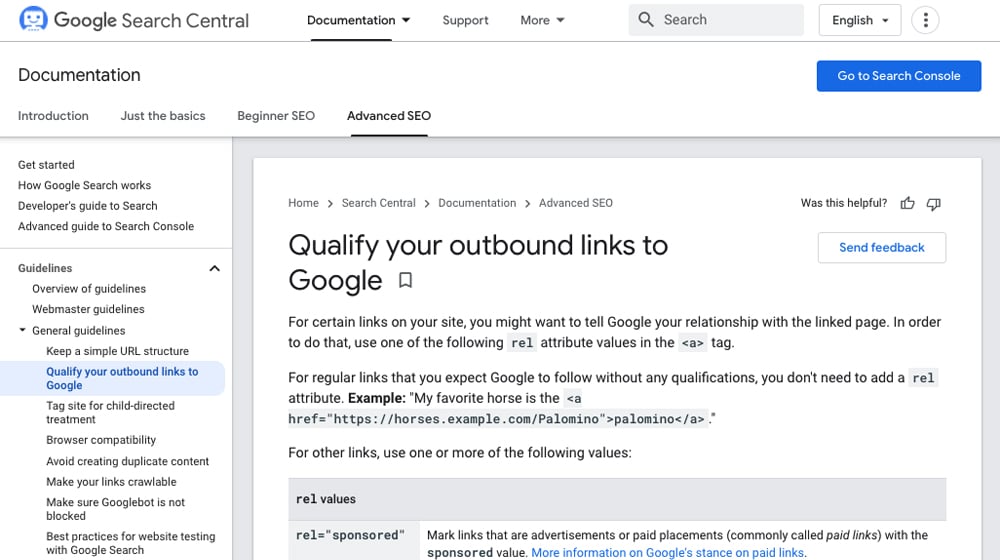Switch to the Introduction tab
Viewport: 1000px width, 560px height.
[53, 116]
